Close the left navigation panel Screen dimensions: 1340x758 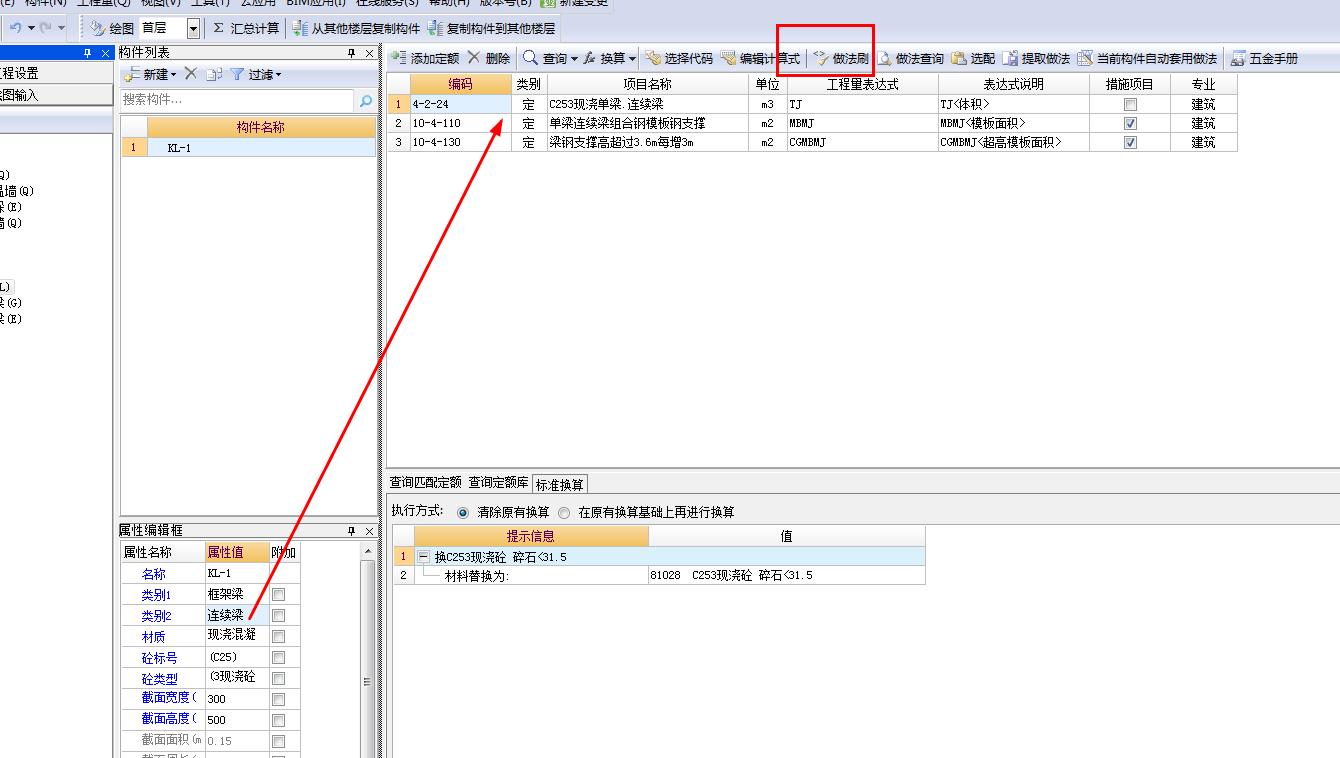coord(106,53)
